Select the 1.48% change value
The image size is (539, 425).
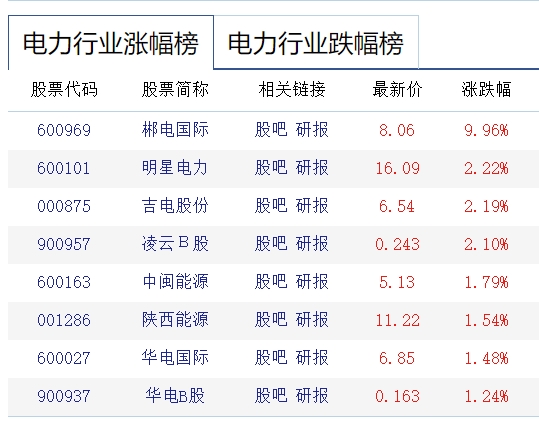[486, 358]
